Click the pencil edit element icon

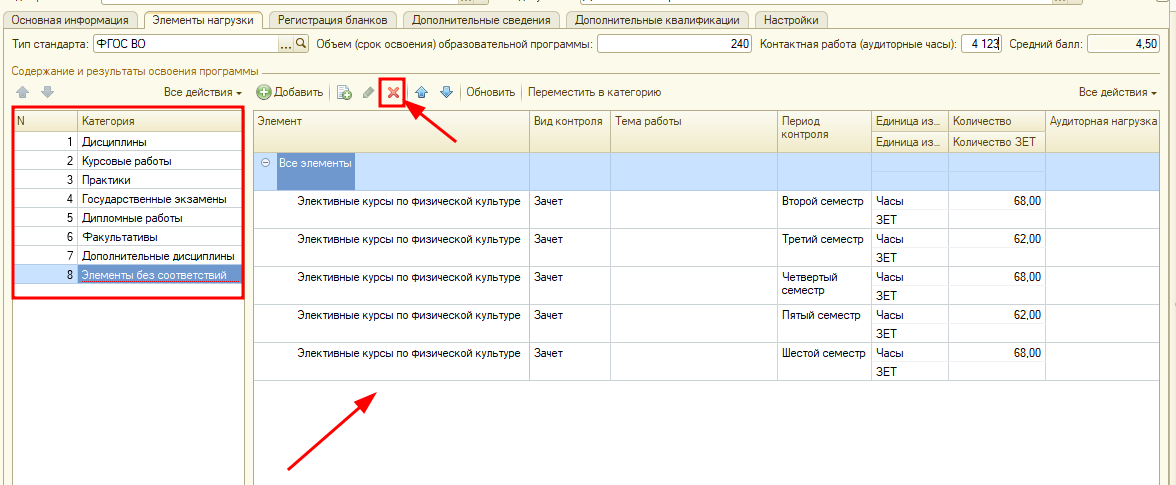pos(369,92)
